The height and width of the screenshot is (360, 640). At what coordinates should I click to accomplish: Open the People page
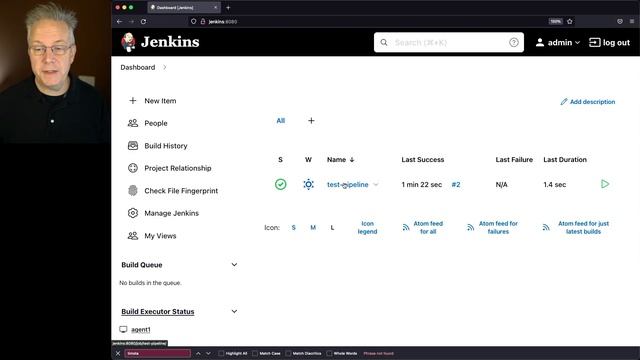click(x=156, y=123)
